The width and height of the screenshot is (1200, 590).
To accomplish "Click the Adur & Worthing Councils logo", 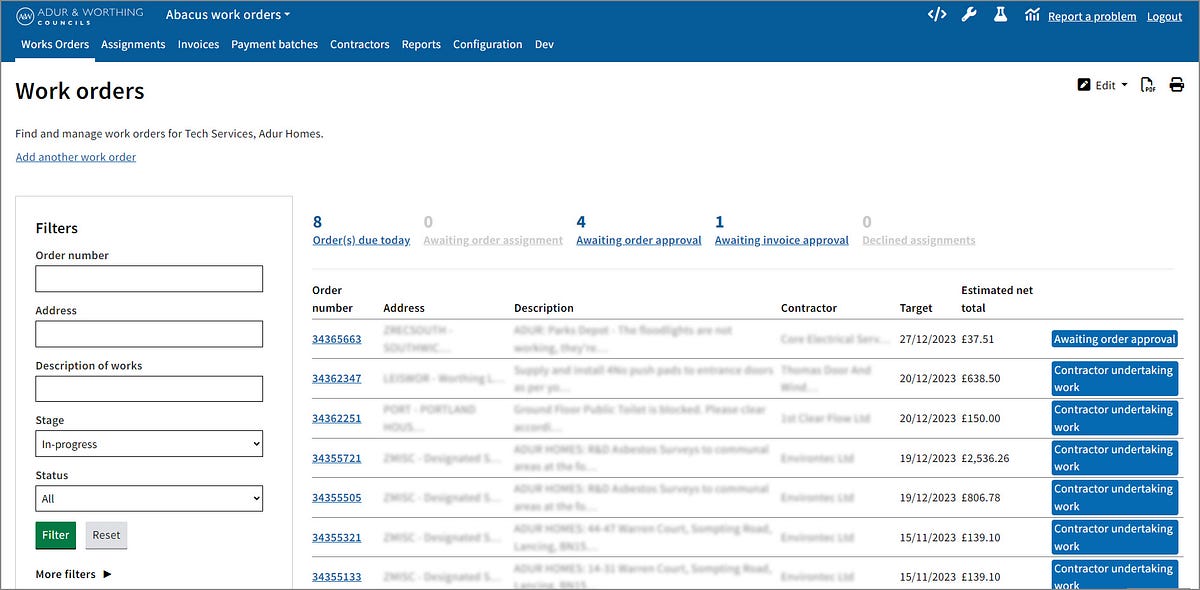I will point(80,14).
